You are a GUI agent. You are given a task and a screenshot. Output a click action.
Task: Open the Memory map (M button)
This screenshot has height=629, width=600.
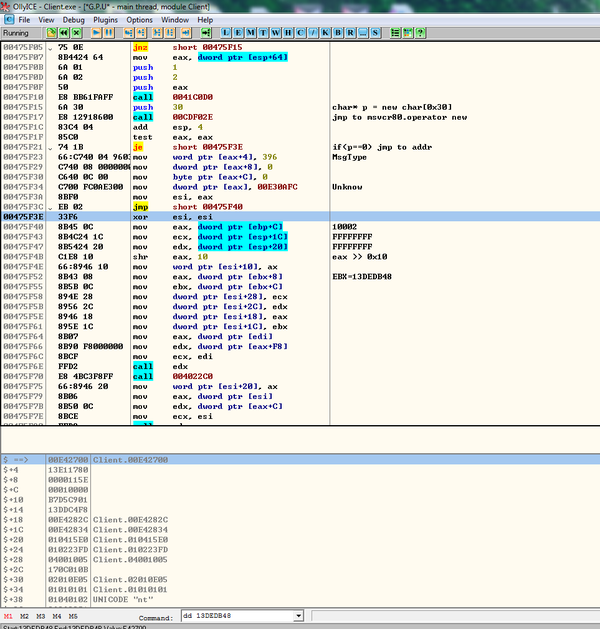pyautogui.click(x=253, y=33)
